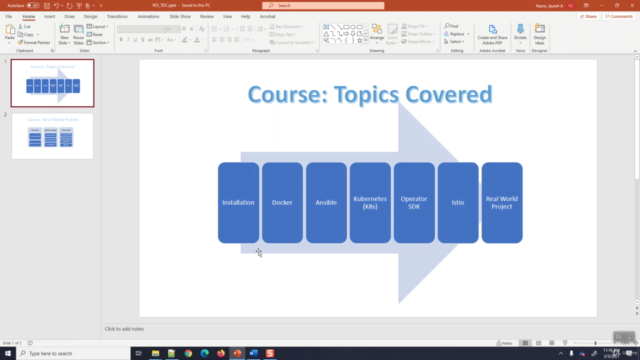
Task: Open the Comments button
Action: tap(619, 16)
